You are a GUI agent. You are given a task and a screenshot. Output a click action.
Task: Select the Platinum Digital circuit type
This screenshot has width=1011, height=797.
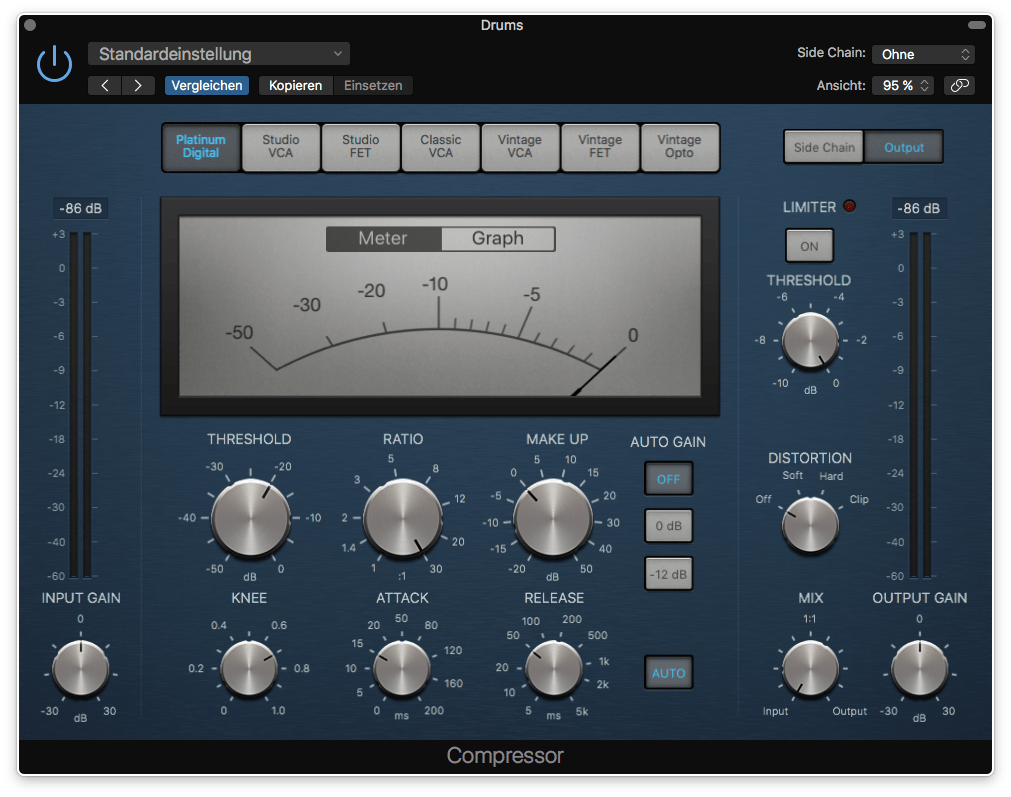point(200,147)
